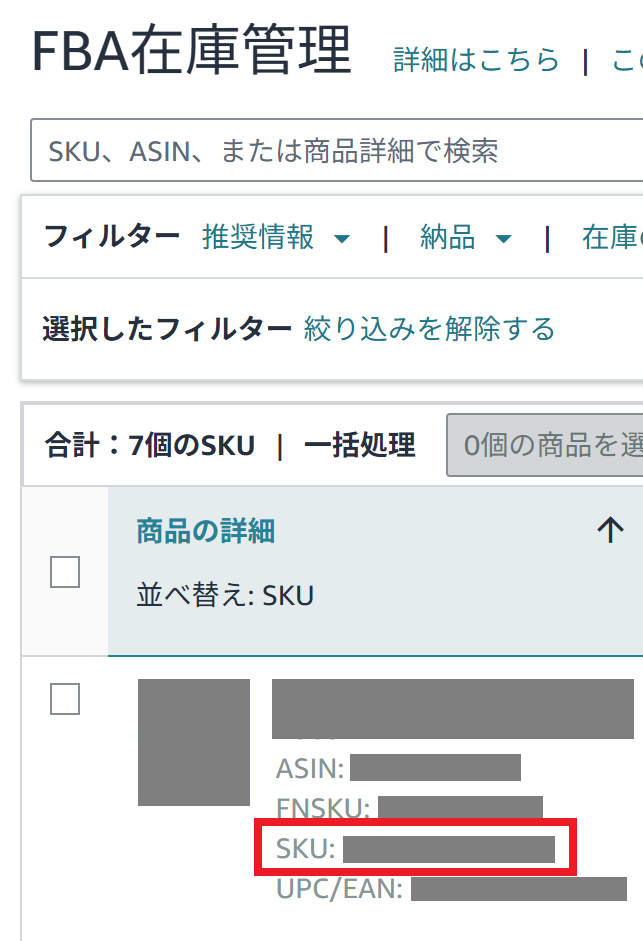Check the first product row checkbox

pyautogui.click(x=65, y=700)
